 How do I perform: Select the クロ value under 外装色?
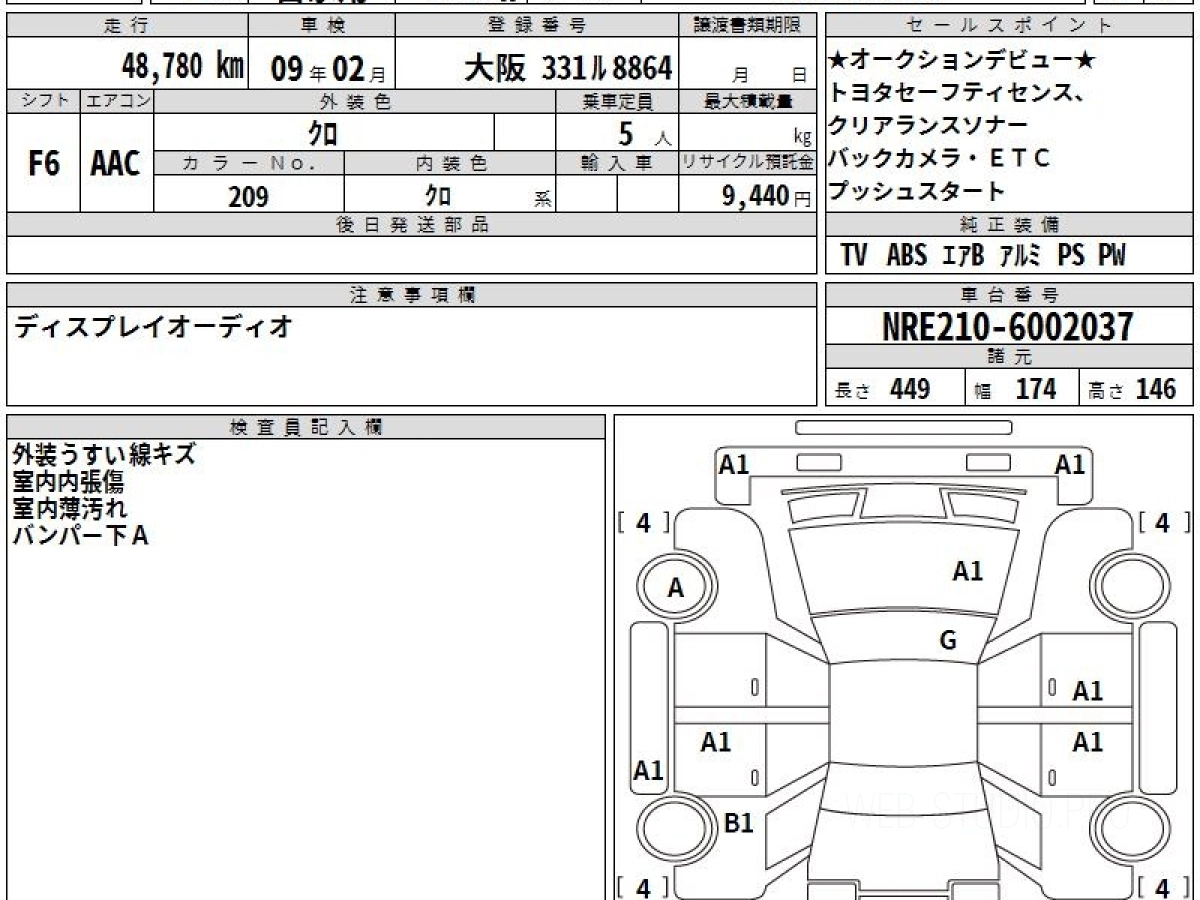click(323, 132)
